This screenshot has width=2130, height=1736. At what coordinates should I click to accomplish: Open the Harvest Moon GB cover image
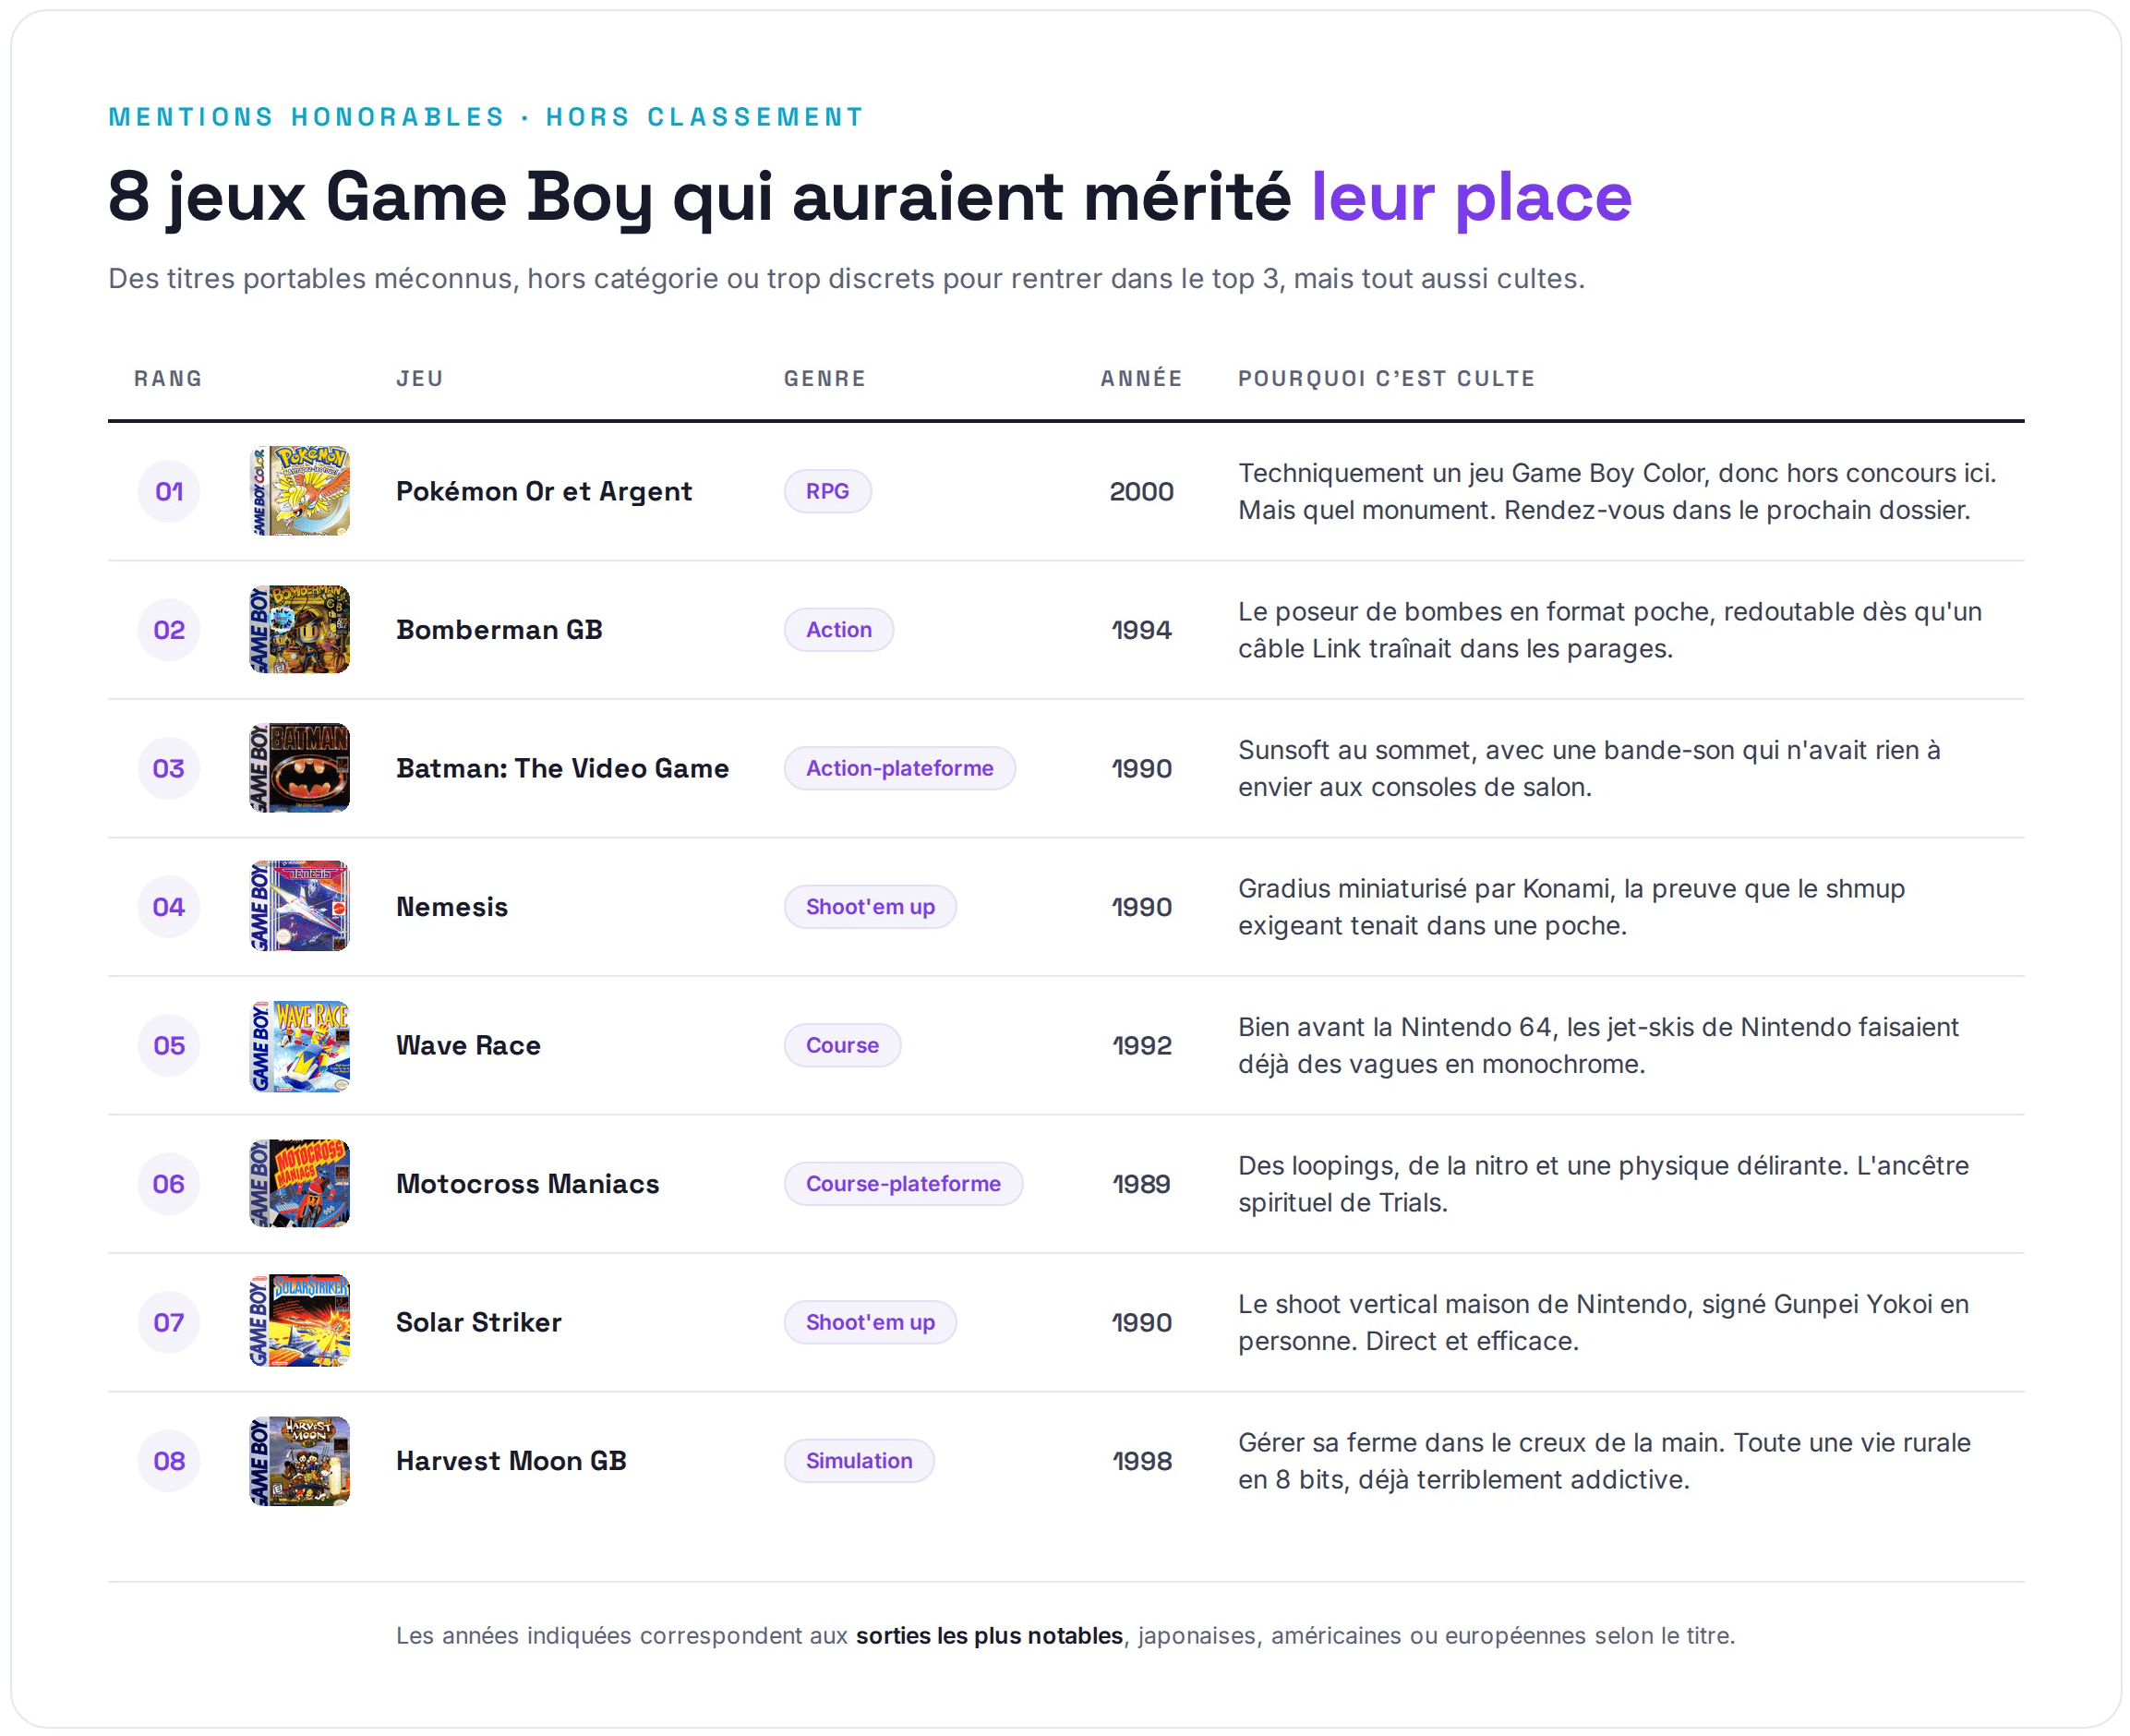[299, 1460]
